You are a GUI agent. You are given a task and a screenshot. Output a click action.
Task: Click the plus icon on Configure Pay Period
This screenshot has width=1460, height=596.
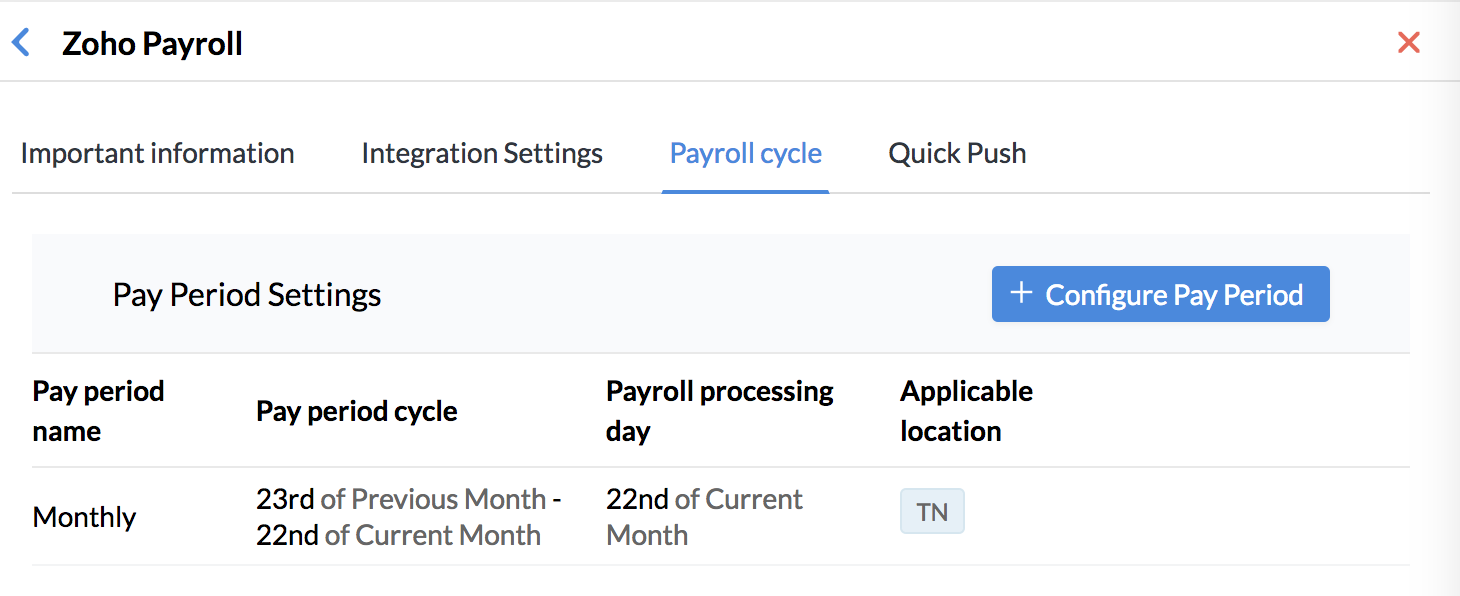coord(1020,294)
